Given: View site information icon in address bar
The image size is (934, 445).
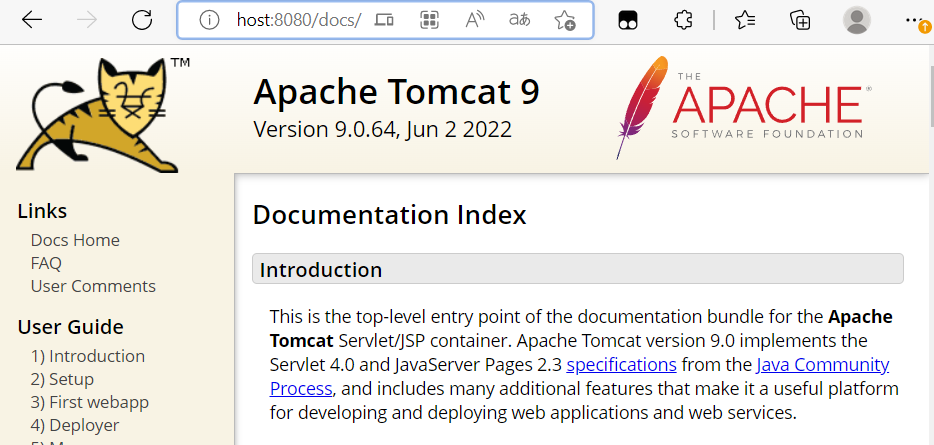Looking at the screenshot, I should (x=209, y=20).
